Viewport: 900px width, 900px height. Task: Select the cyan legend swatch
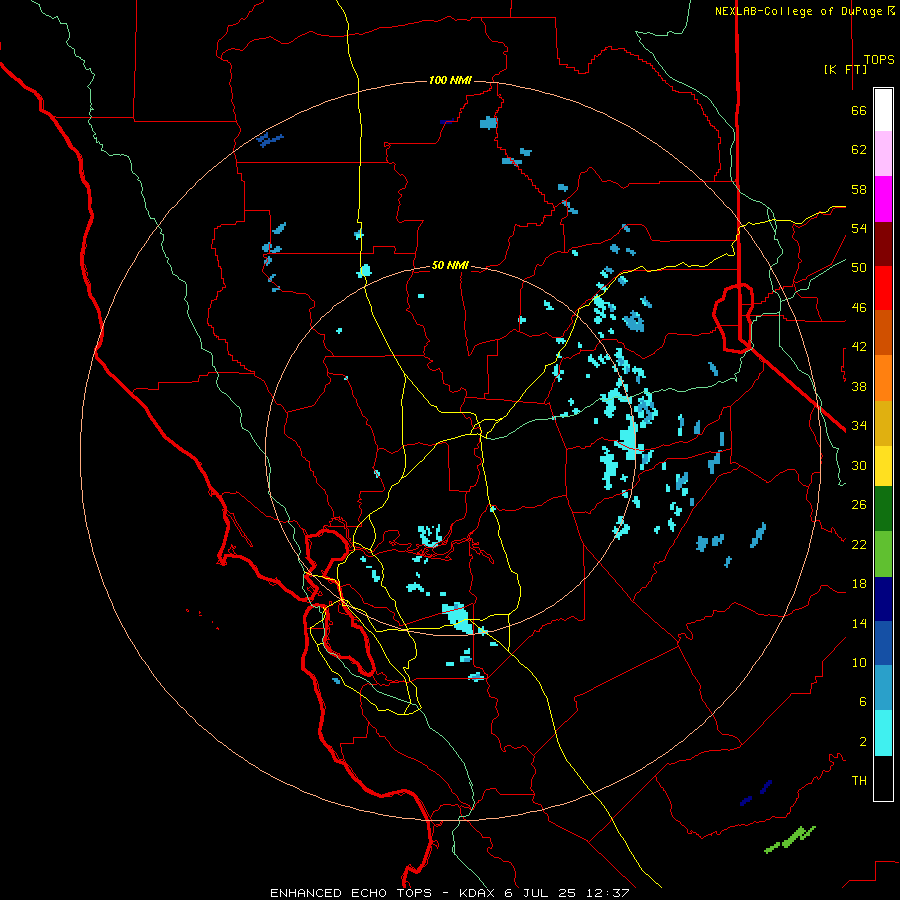point(883,733)
